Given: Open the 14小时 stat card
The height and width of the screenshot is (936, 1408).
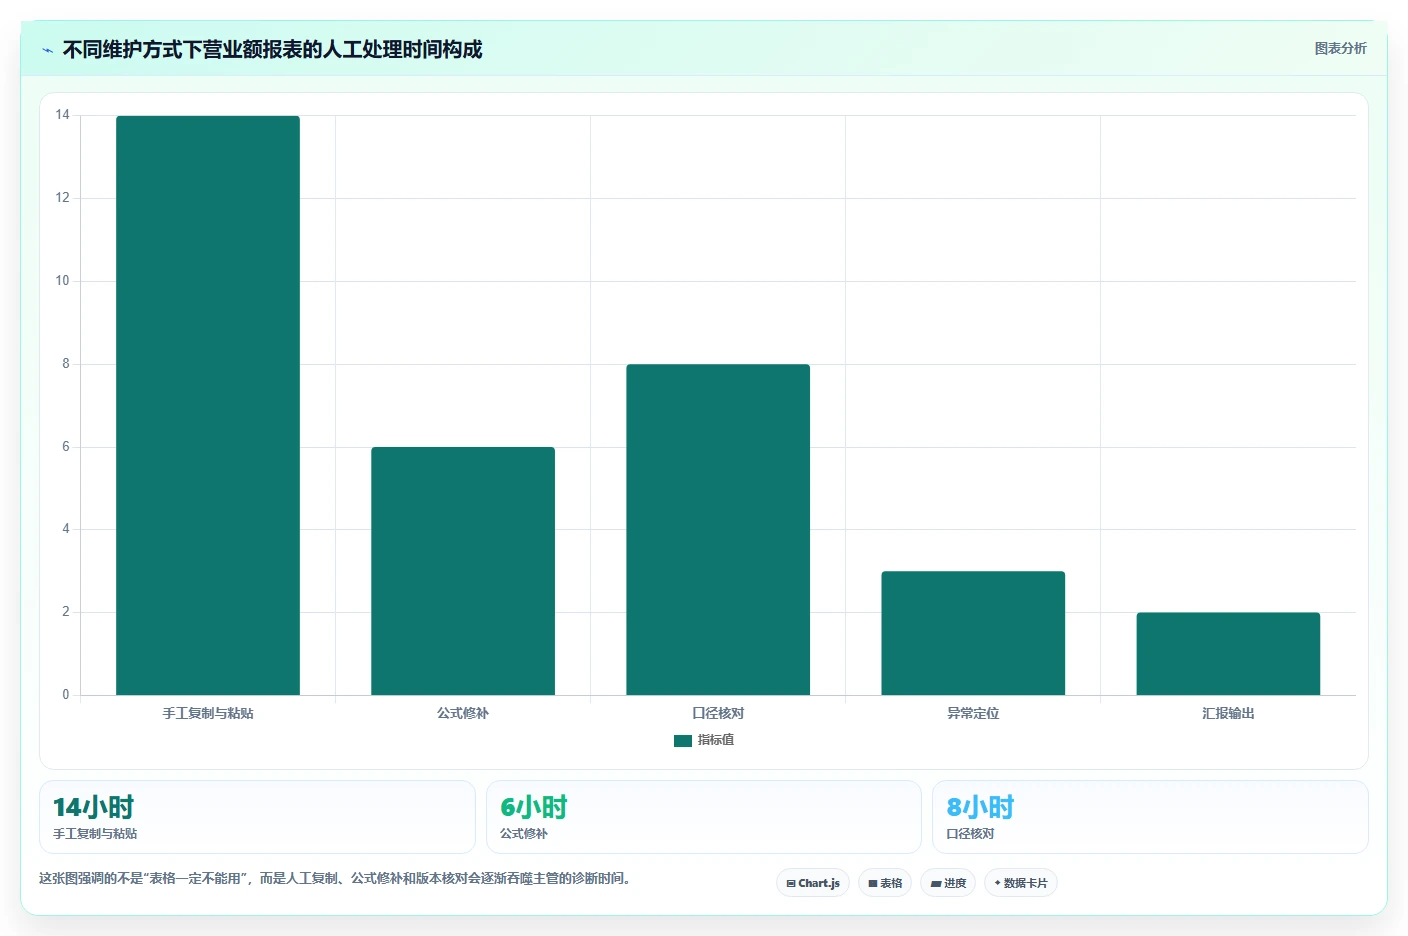Looking at the screenshot, I should coord(257,817).
